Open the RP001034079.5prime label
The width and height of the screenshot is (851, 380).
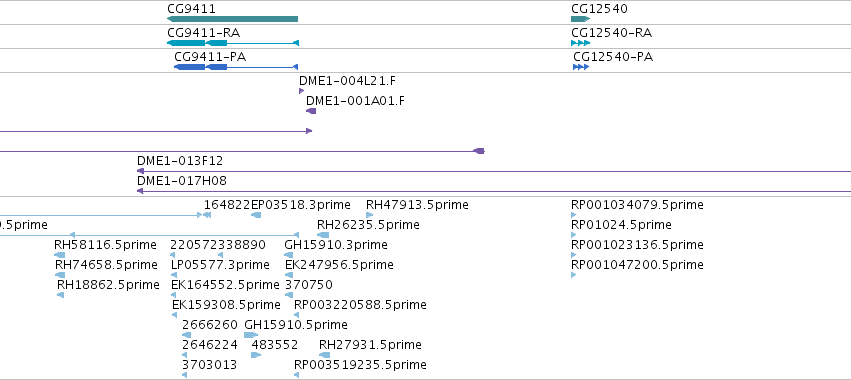[x=637, y=205]
